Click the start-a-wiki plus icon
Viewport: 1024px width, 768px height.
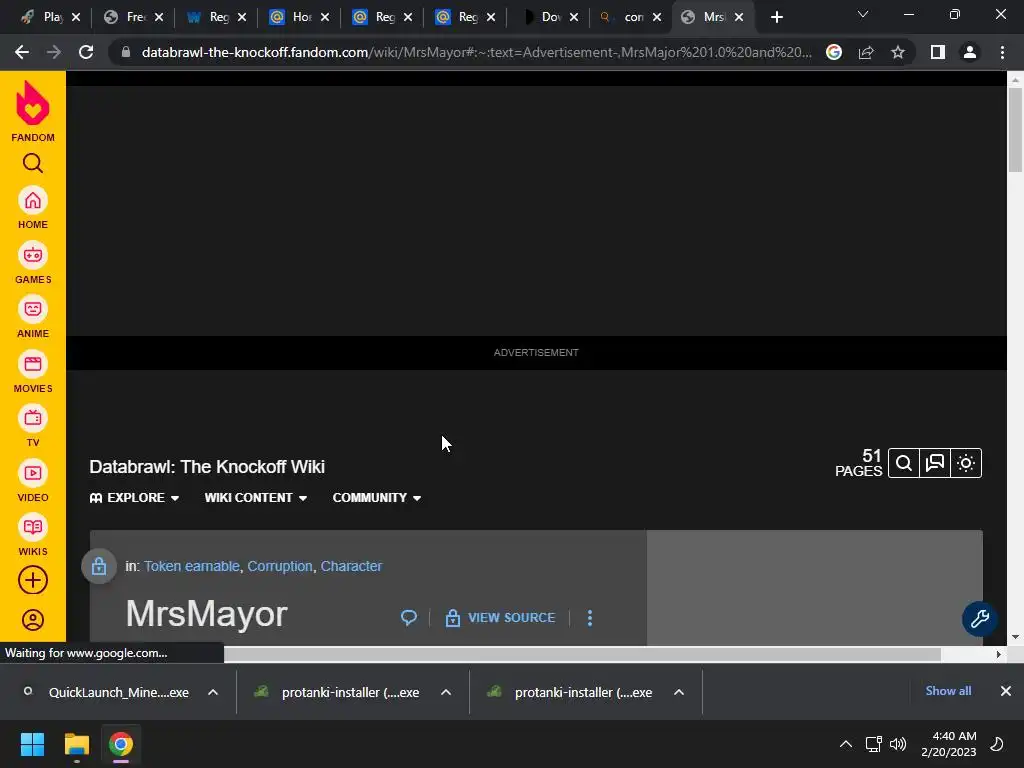(33, 580)
